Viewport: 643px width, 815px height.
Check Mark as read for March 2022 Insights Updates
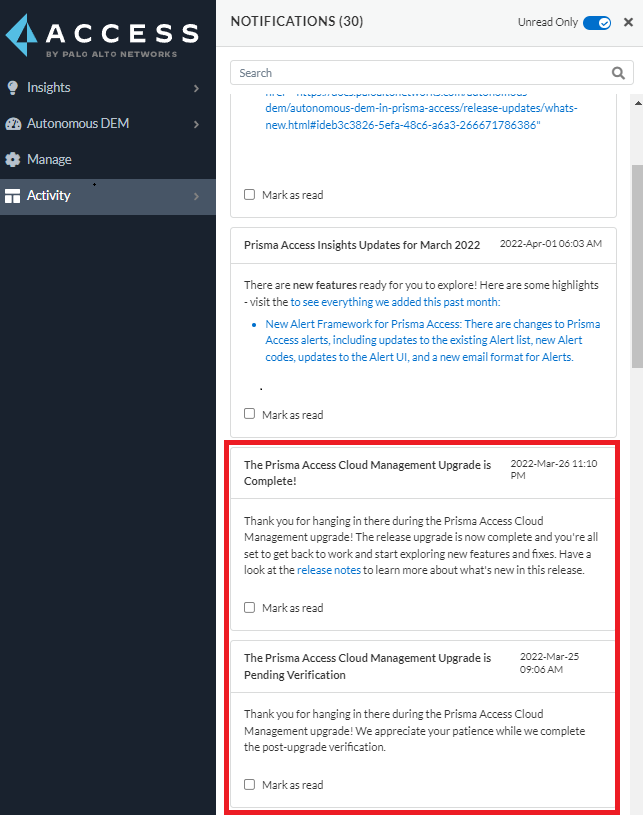250,414
